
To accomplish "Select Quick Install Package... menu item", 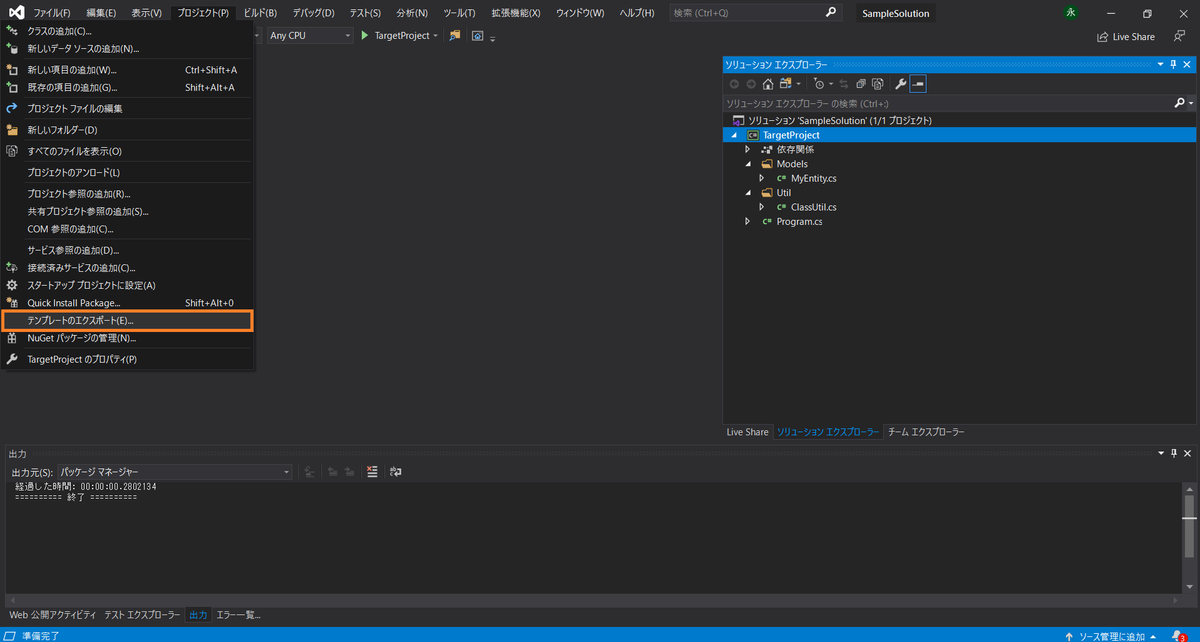I will 128,302.
